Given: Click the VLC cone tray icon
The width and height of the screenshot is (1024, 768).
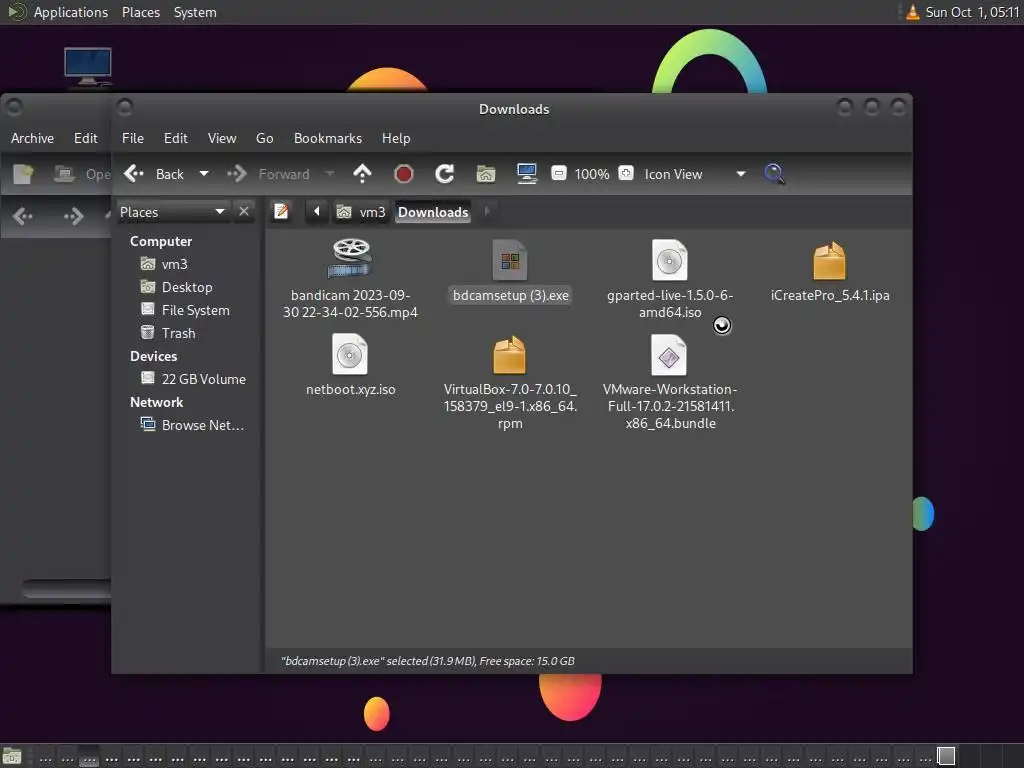Looking at the screenshot, I should coord(913,12).
